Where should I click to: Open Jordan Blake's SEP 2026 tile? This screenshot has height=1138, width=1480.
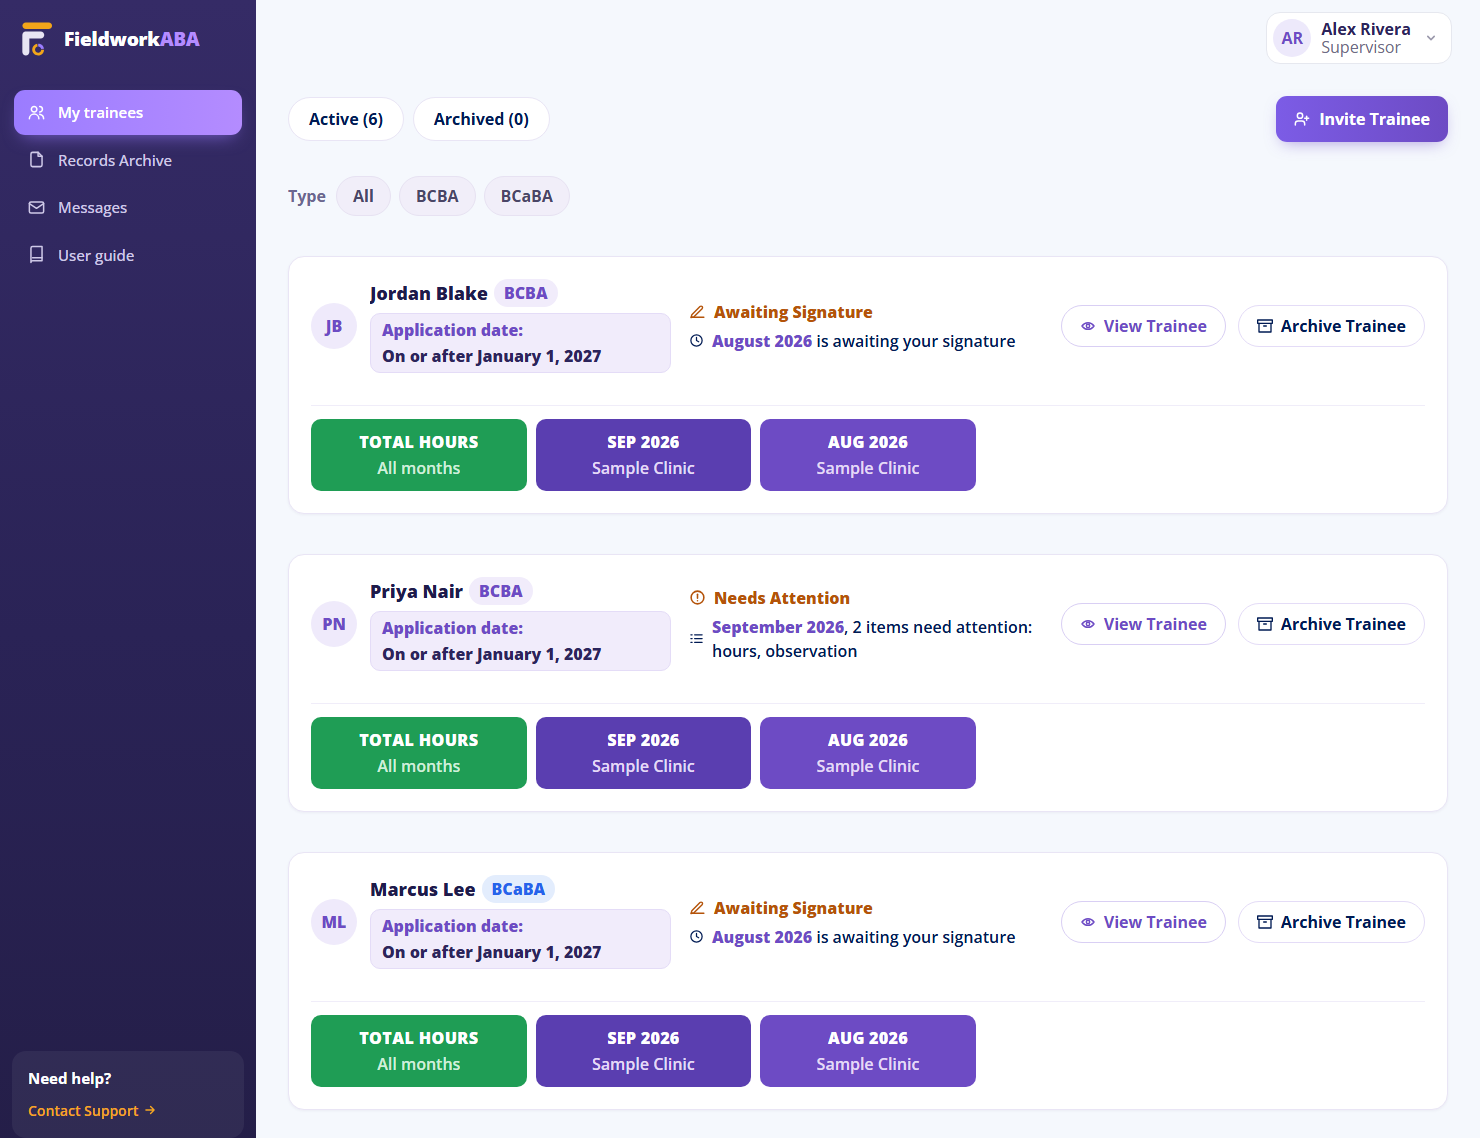[643, 455]
